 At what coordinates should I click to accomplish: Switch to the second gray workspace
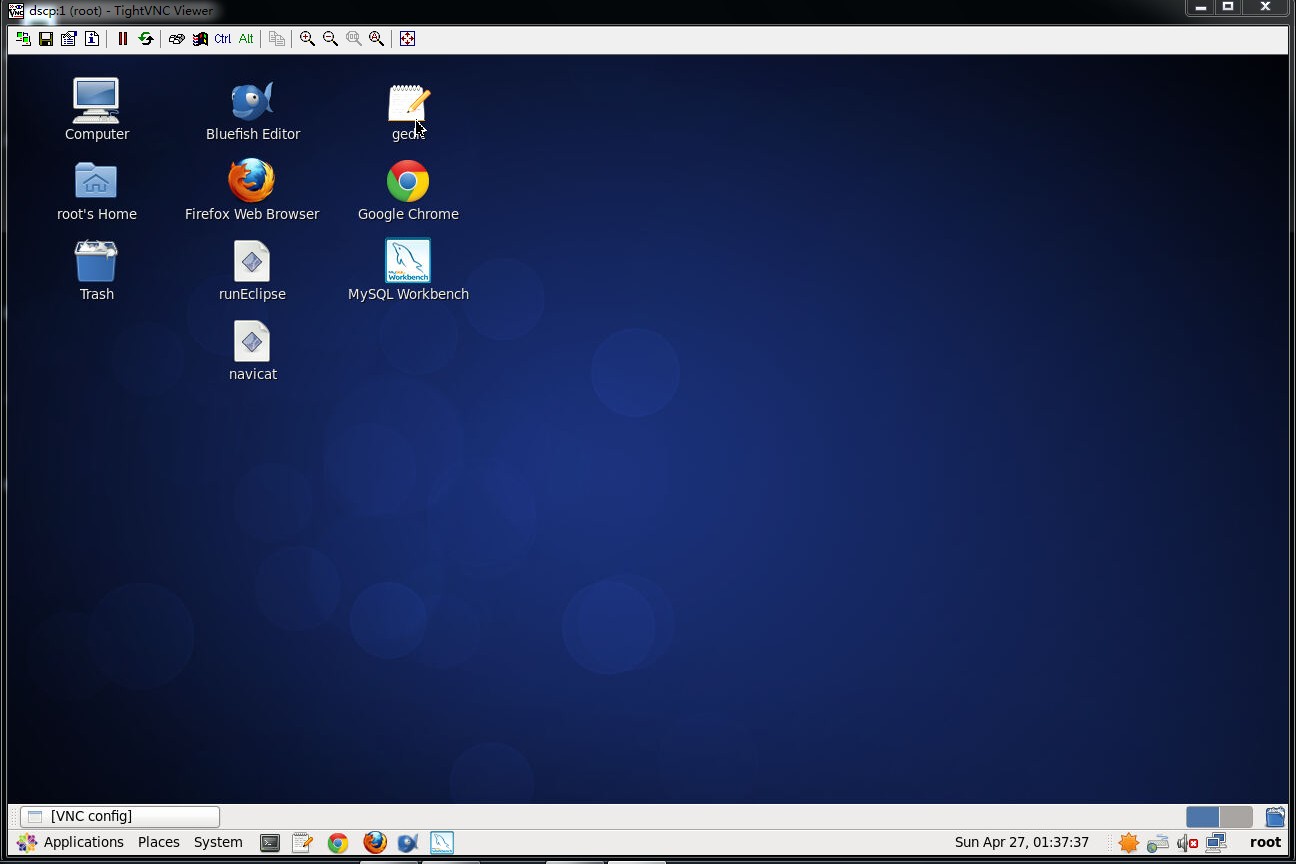(x=1236, y=817)
